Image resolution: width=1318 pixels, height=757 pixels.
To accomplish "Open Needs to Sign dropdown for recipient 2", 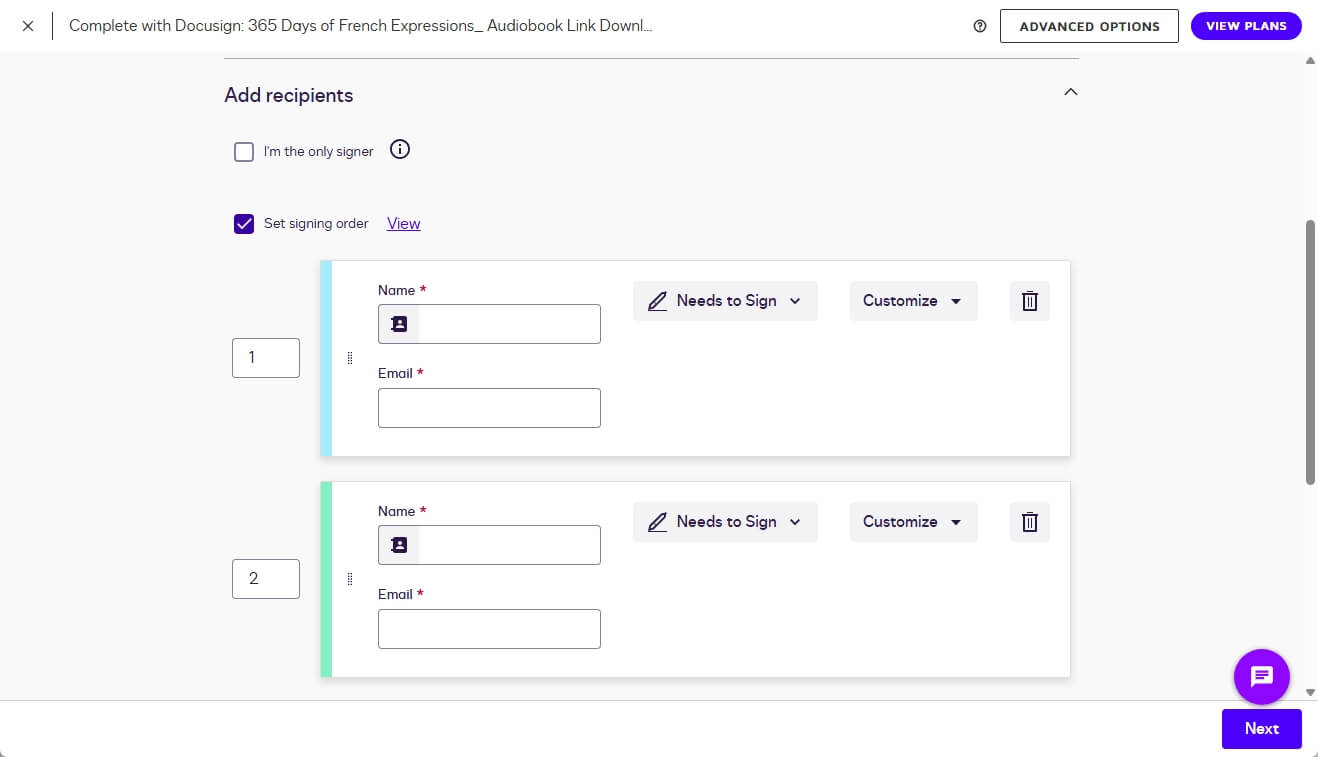I will [x=725, y=522].
